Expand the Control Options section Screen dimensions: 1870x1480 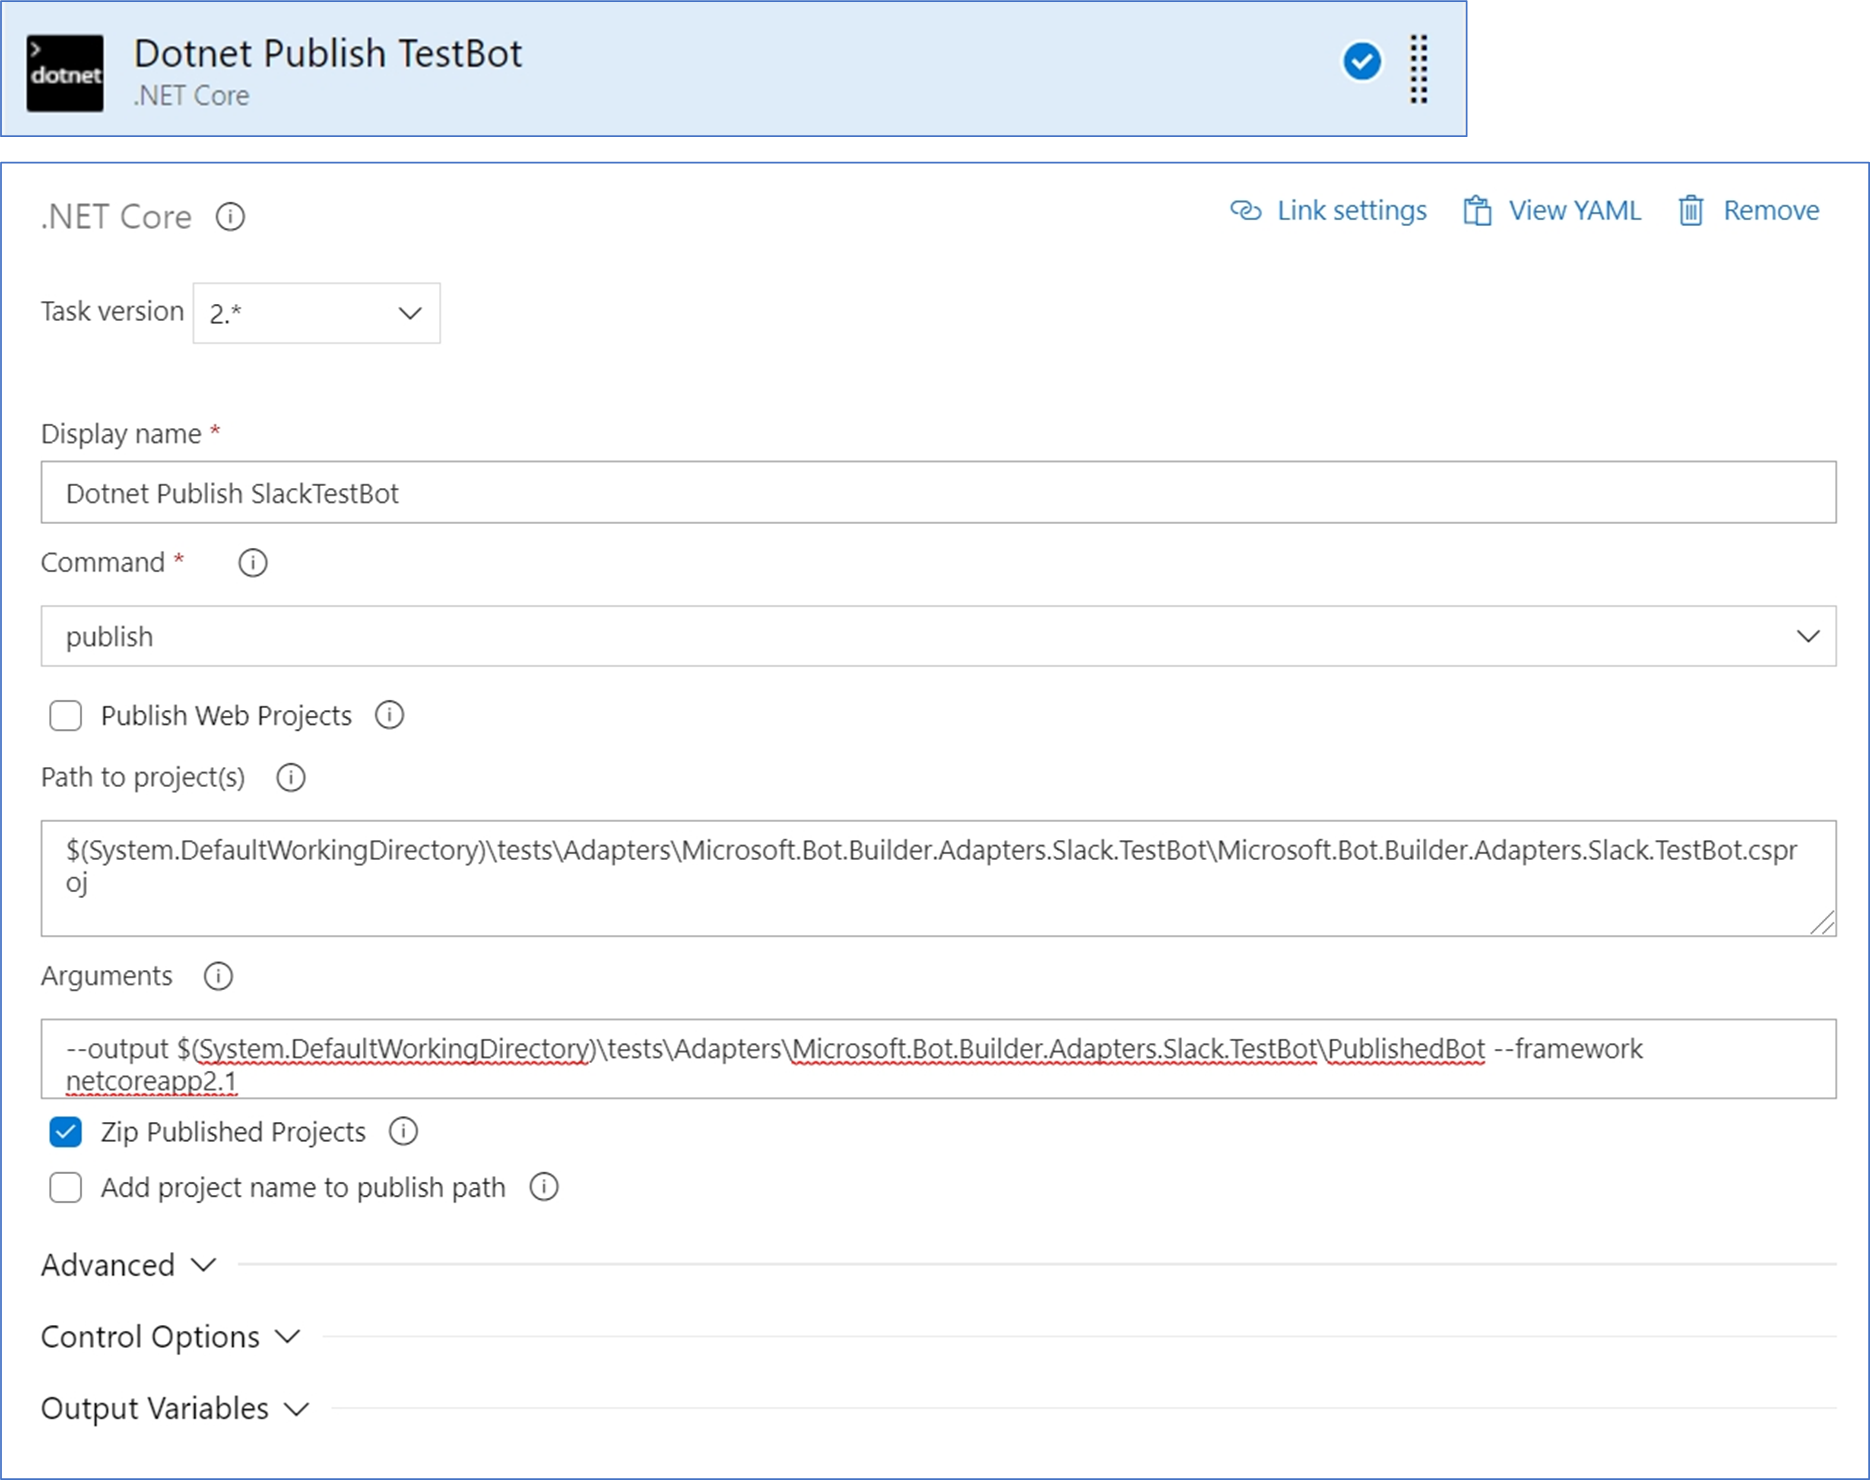coord(171,1337)
